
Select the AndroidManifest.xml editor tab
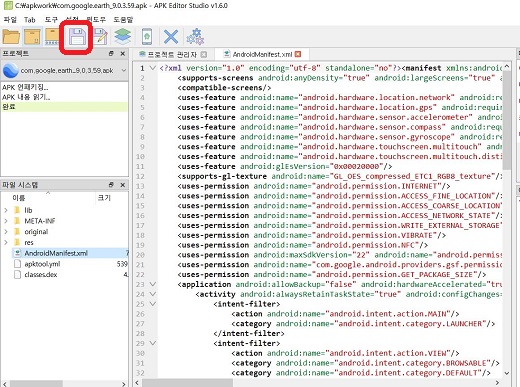(262, 54)
